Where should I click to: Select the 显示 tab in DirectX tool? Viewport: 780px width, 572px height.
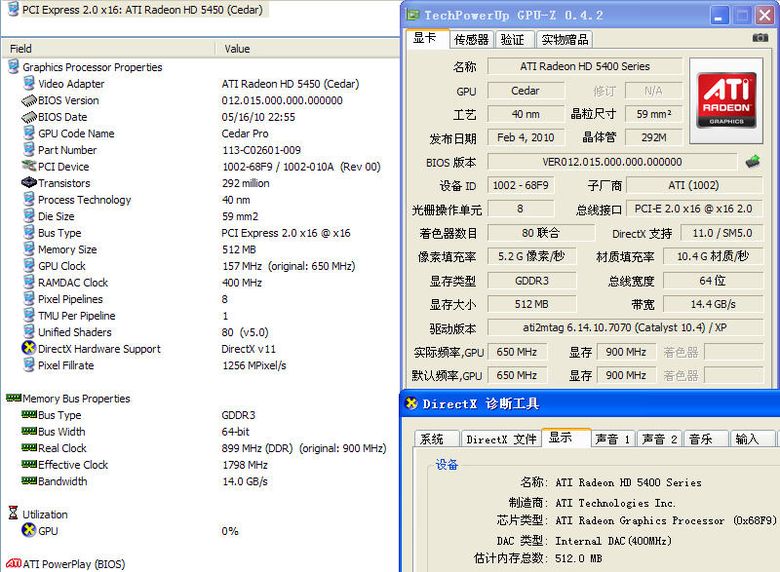tap(566, 437)
